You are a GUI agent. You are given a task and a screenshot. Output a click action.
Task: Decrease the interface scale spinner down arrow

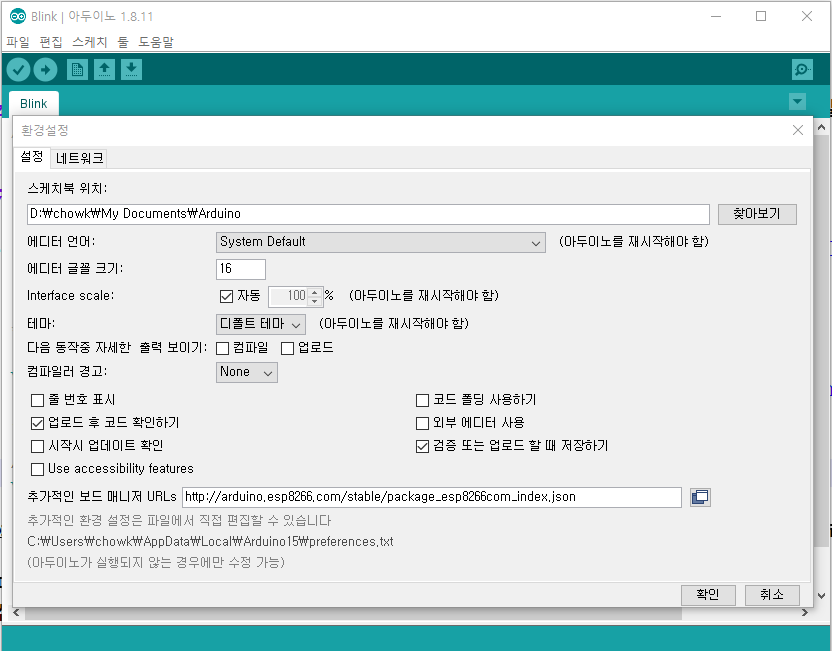315,301
